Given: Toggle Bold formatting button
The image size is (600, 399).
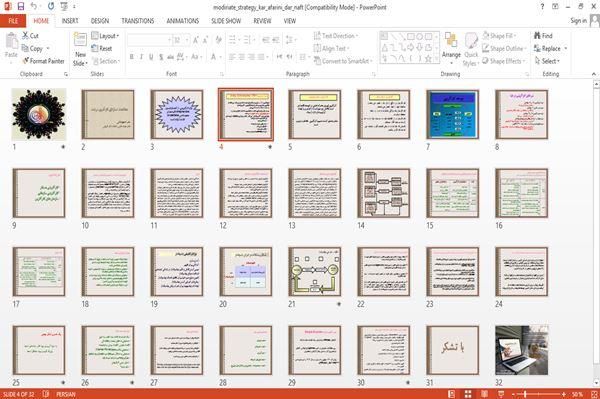Looking at the screenshot, I should pyautogui.click(x=132, y=57).
